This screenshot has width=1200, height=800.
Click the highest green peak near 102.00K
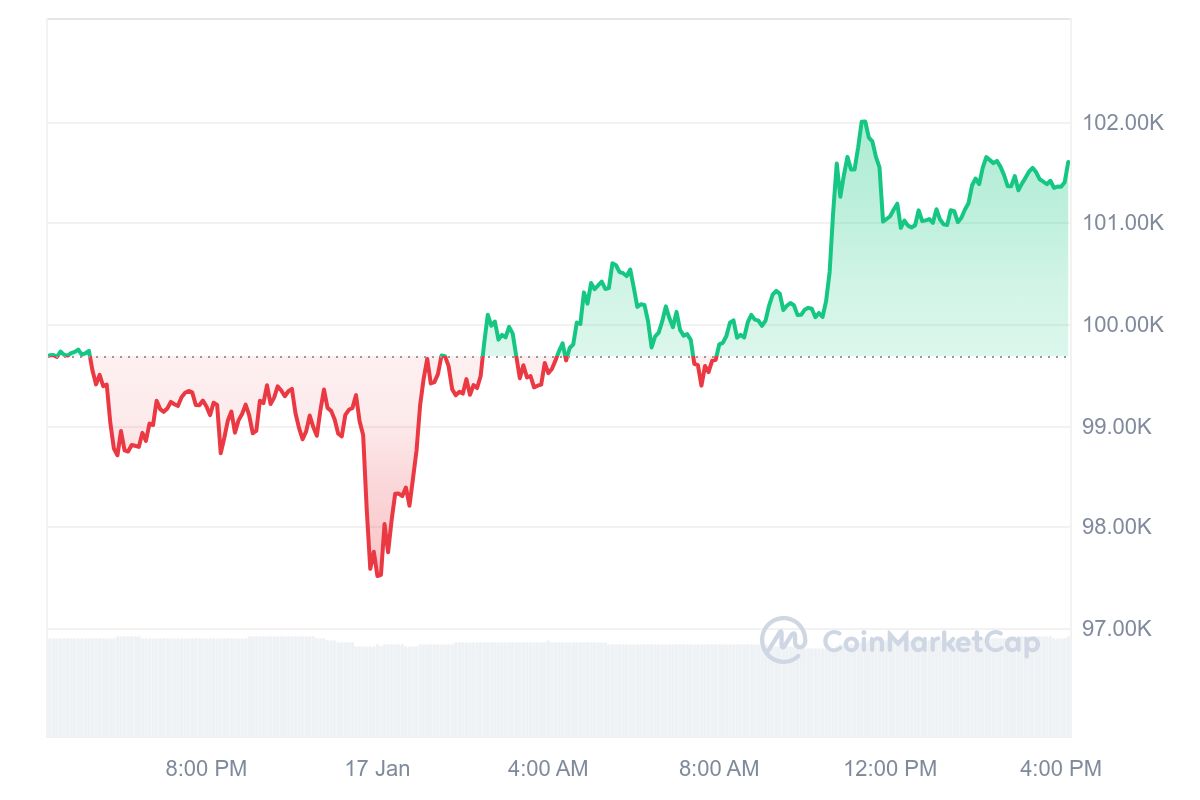coord(863,122)
